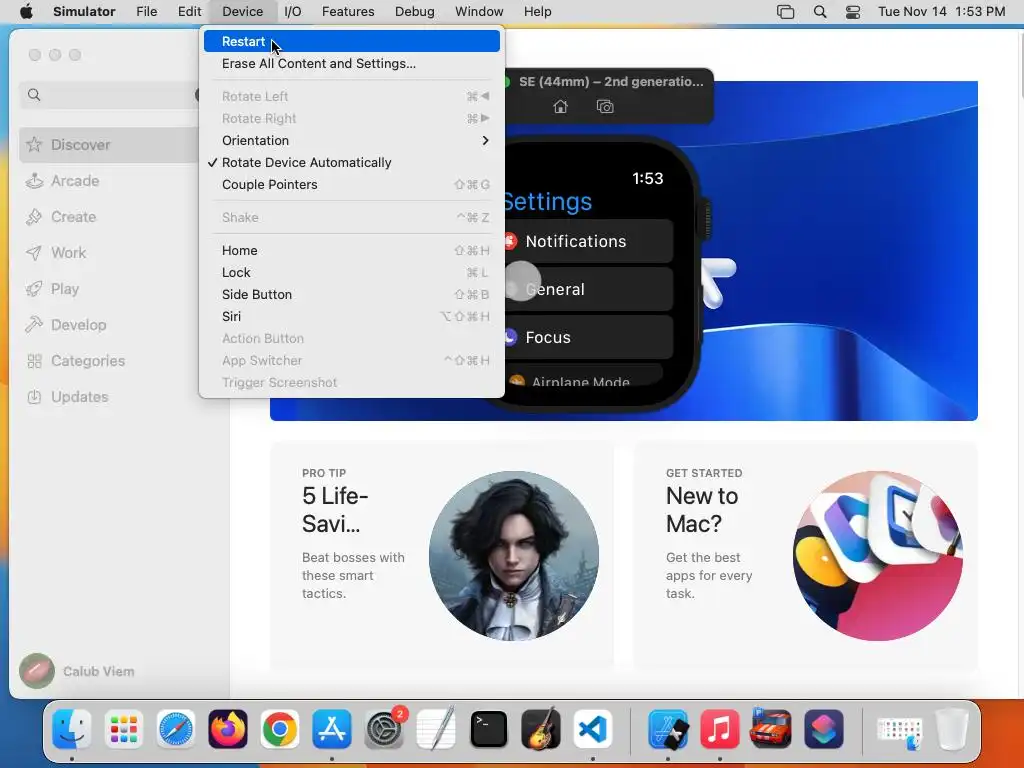The width and height of the screenshot is (1024, 768).
Task: Toggle Rotate Device Automatically
Action: tap(351, 163)
